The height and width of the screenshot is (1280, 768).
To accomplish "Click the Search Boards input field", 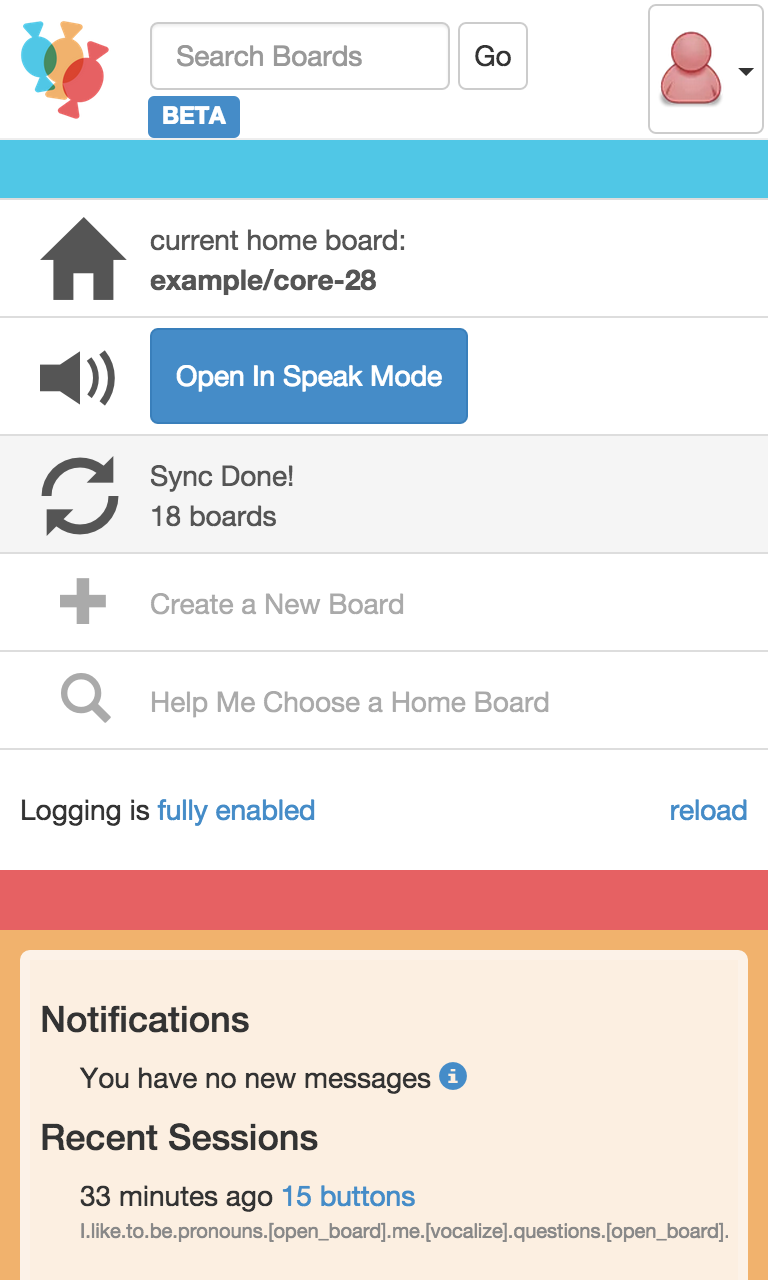I will pyautogui.click(x=300, y=56).
